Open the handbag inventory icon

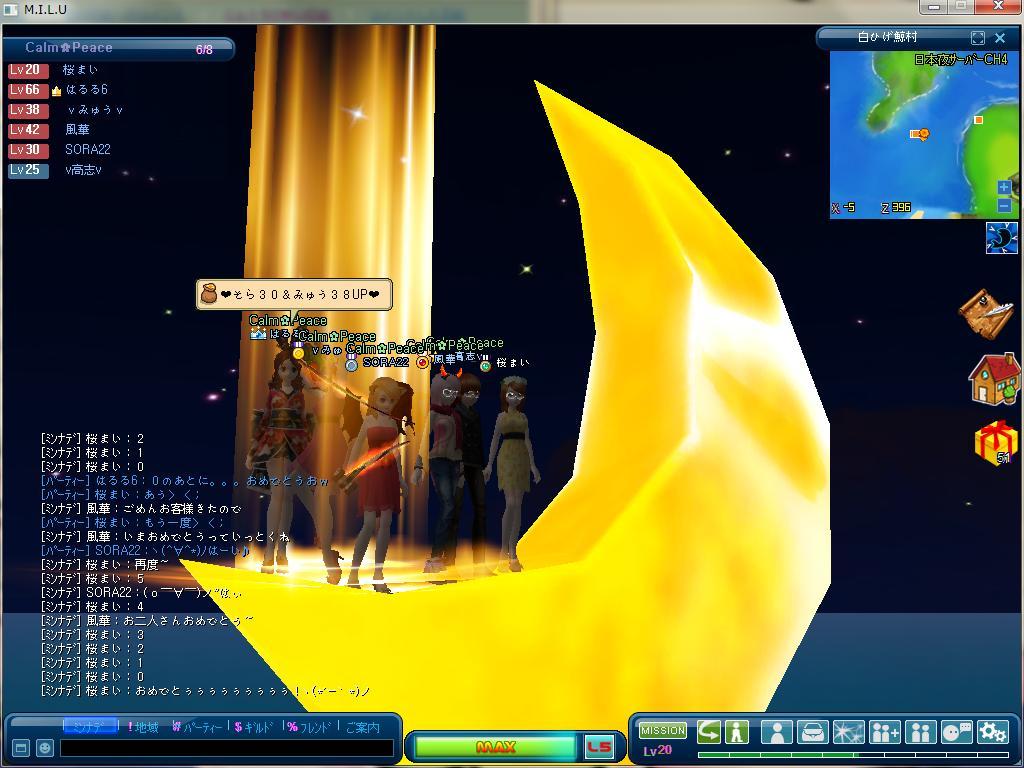[812, 732]
